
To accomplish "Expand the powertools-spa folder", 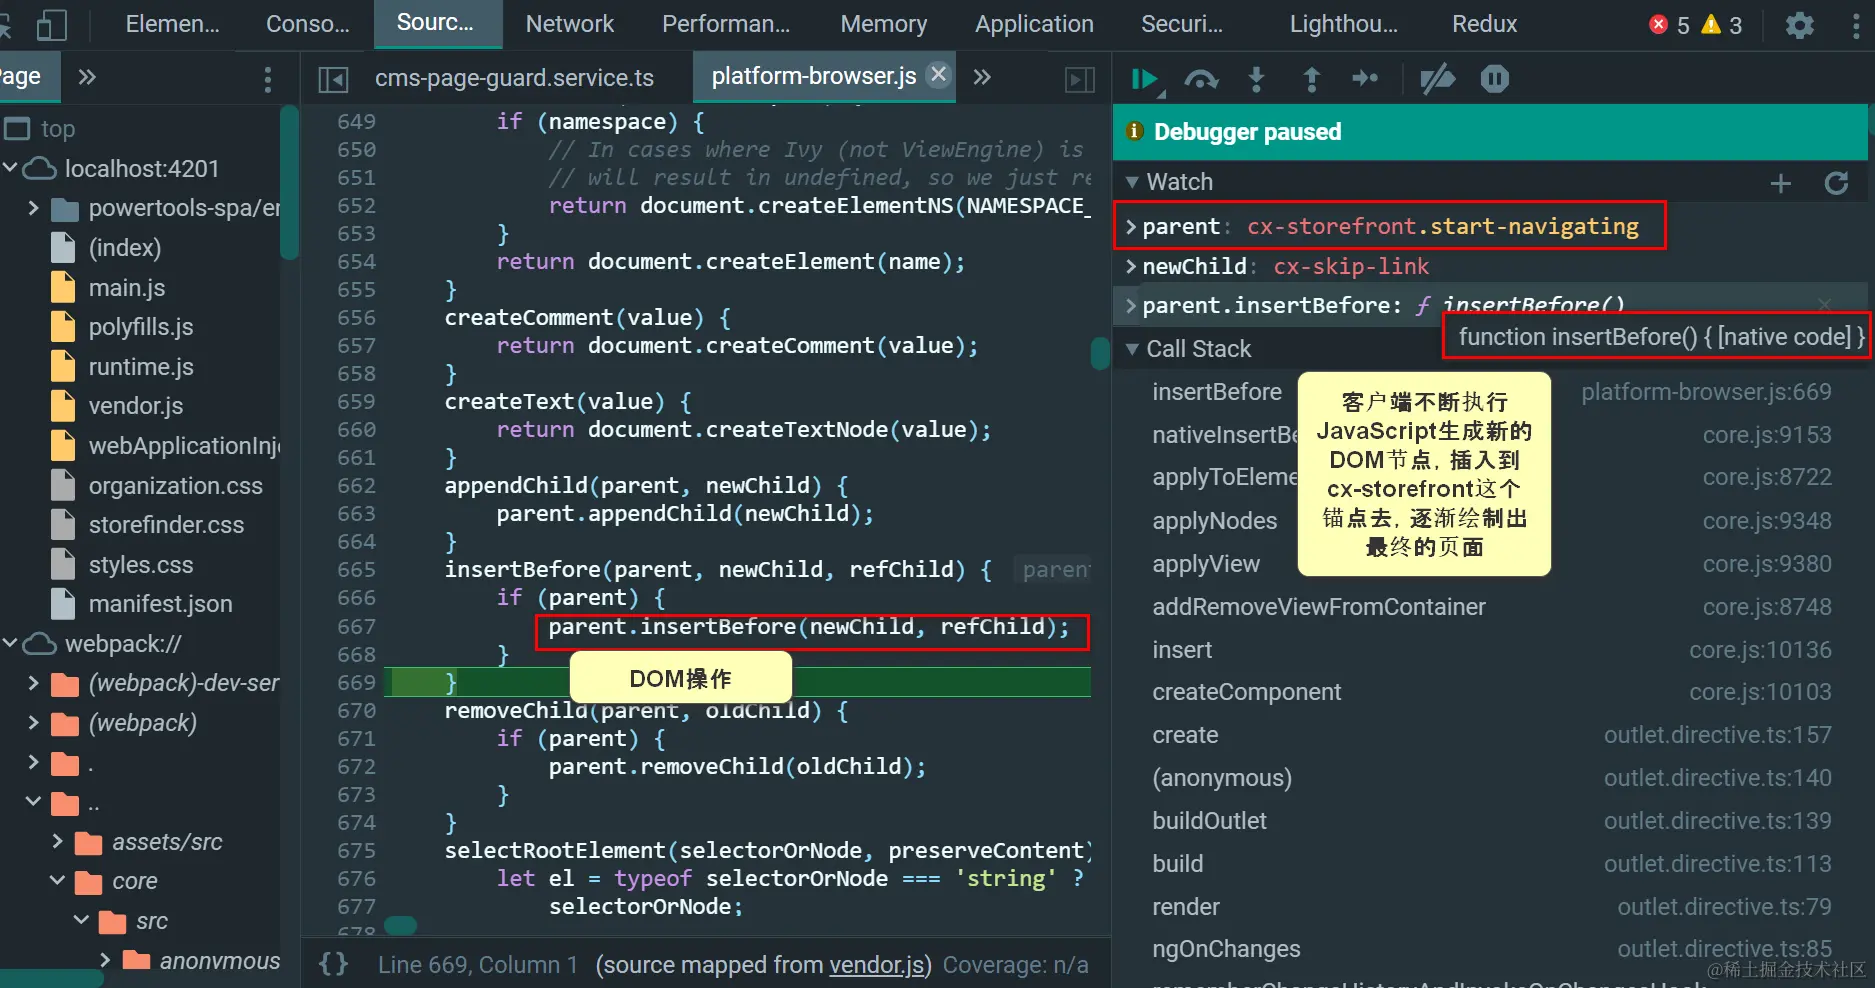I will (33, 208).
